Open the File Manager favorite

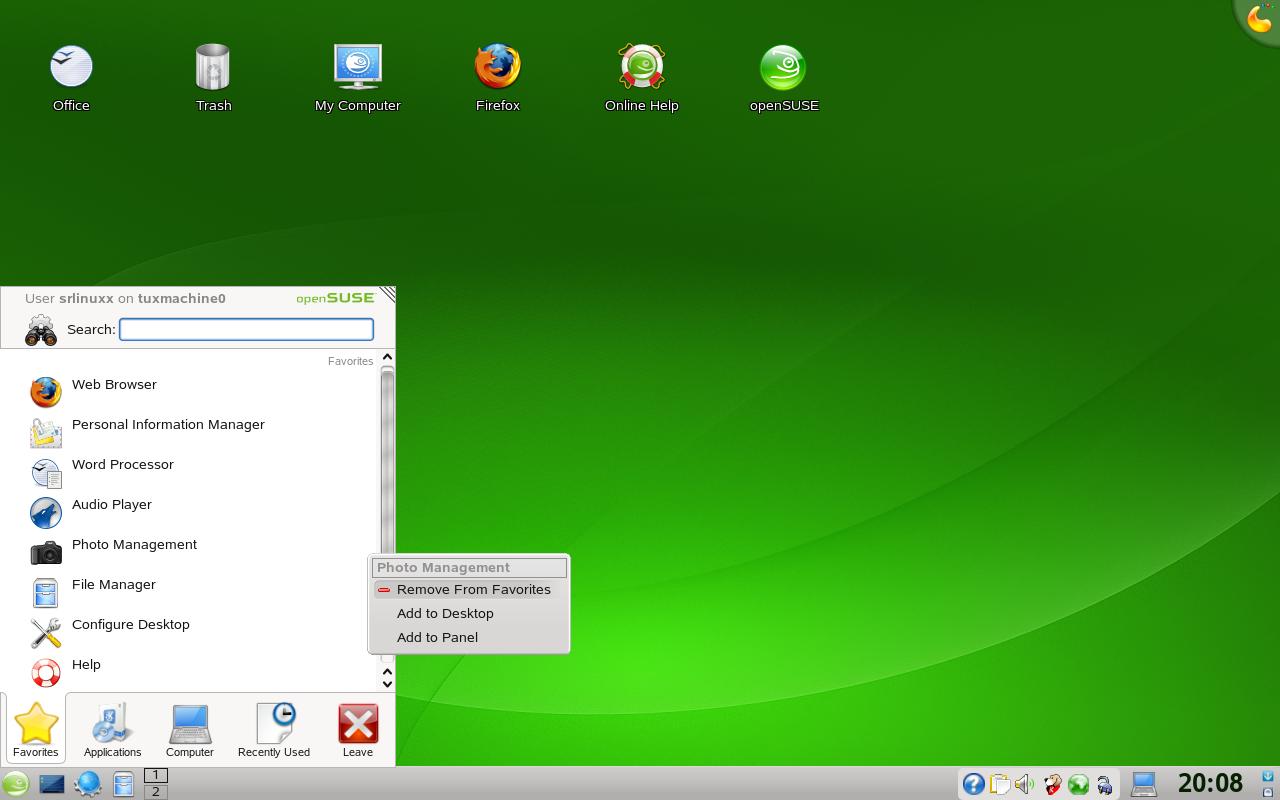click(x=113, y=584)
